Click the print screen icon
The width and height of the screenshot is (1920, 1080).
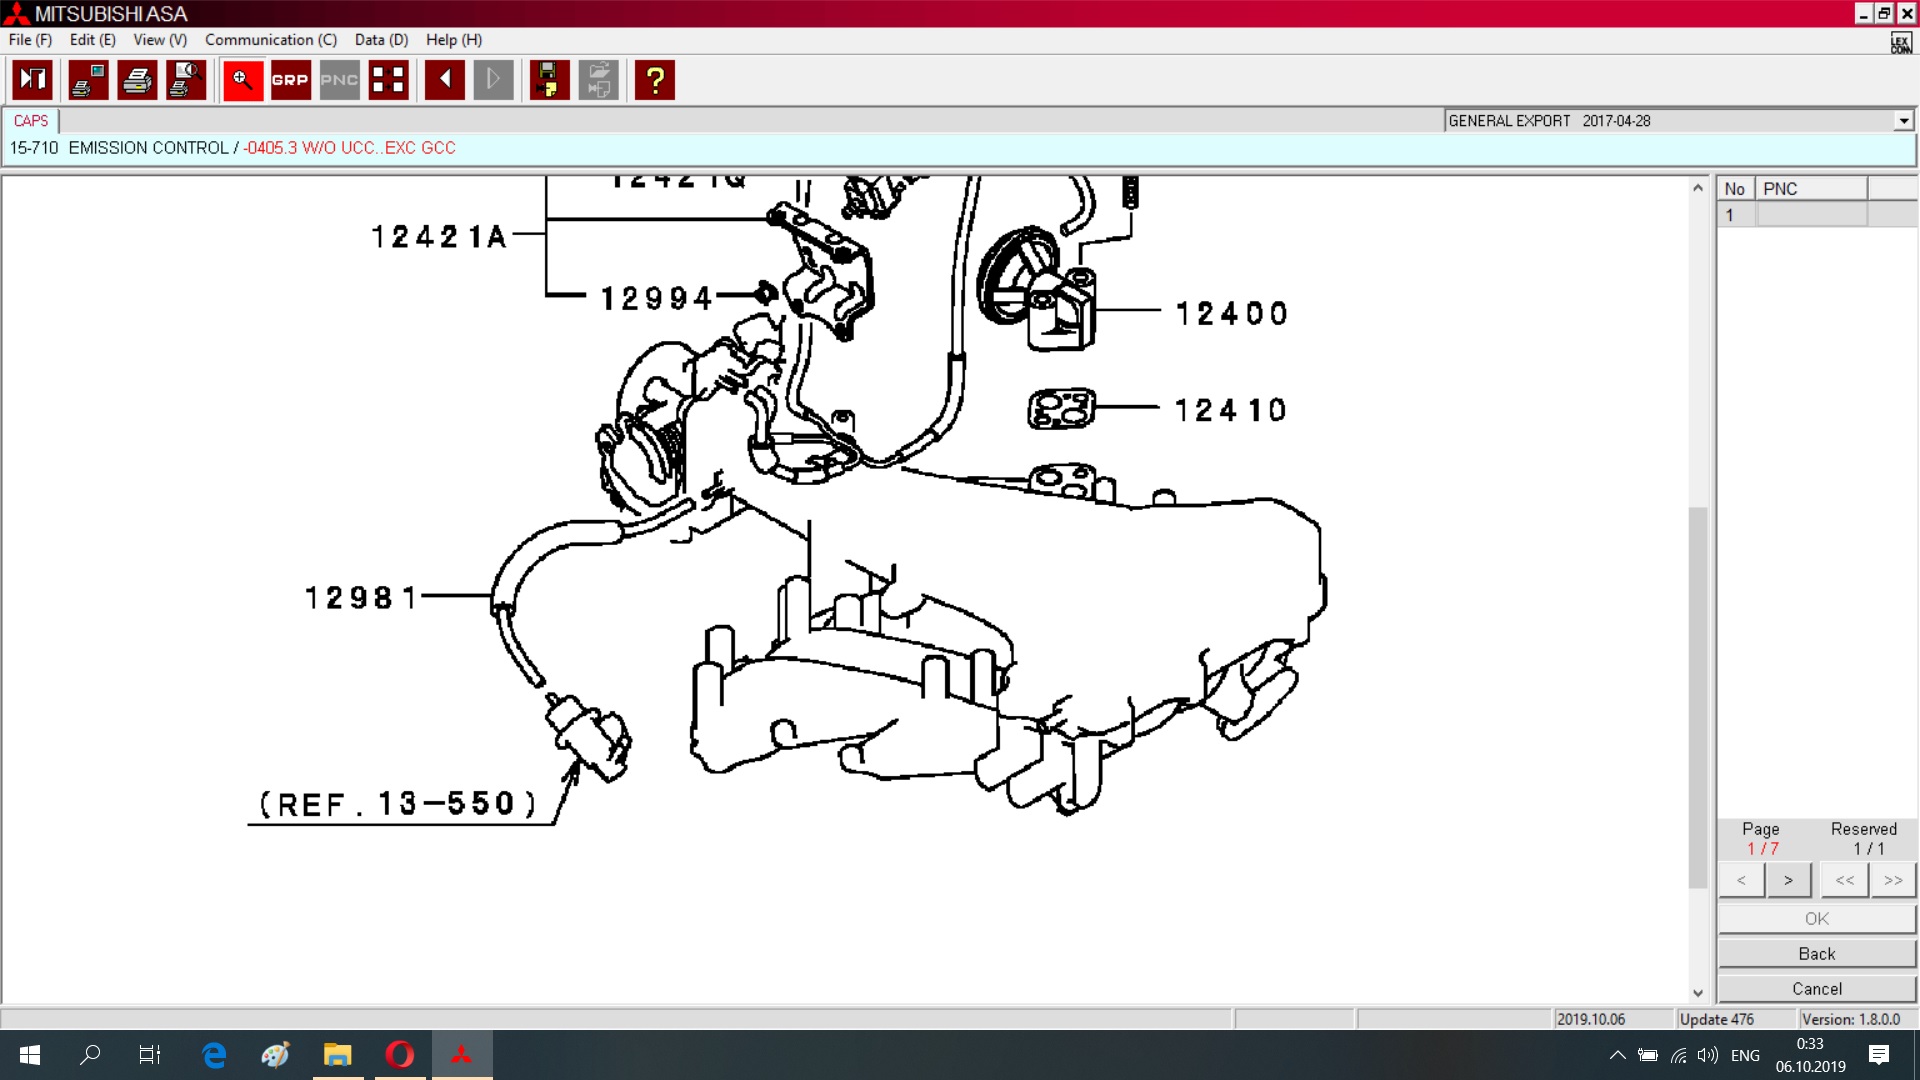[x=88, y=80]
